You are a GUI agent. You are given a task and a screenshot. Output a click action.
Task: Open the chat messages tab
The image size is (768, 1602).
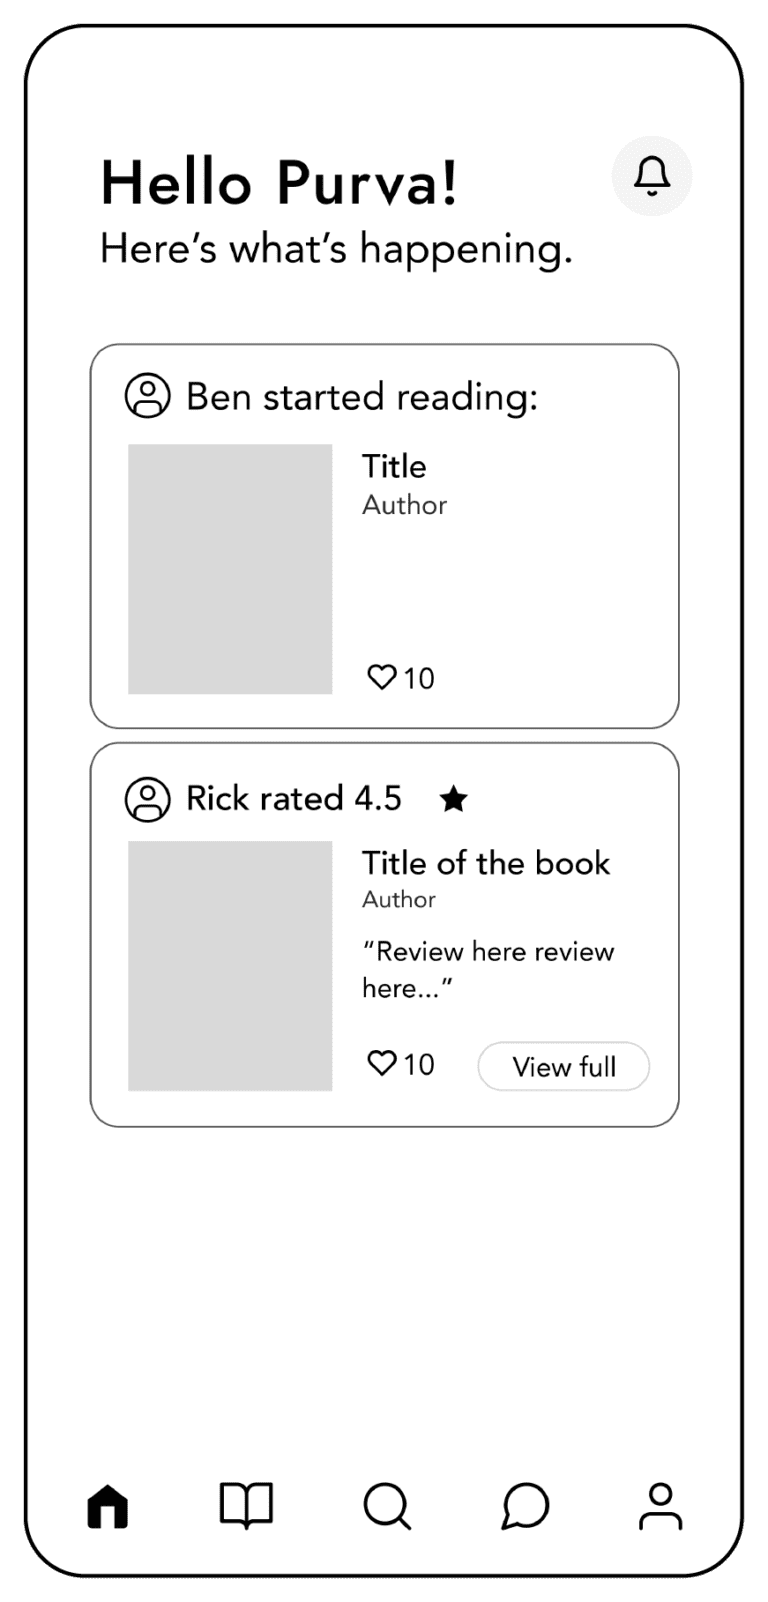525,1506
